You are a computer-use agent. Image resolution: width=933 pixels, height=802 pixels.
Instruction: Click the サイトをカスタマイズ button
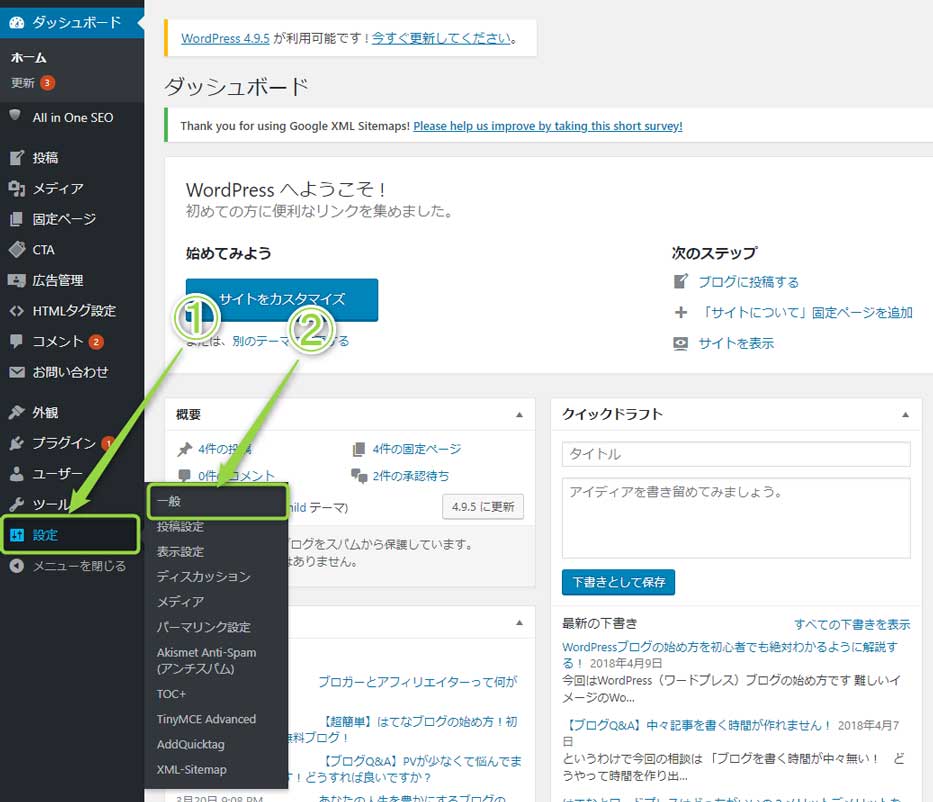(x=282, y=300)
